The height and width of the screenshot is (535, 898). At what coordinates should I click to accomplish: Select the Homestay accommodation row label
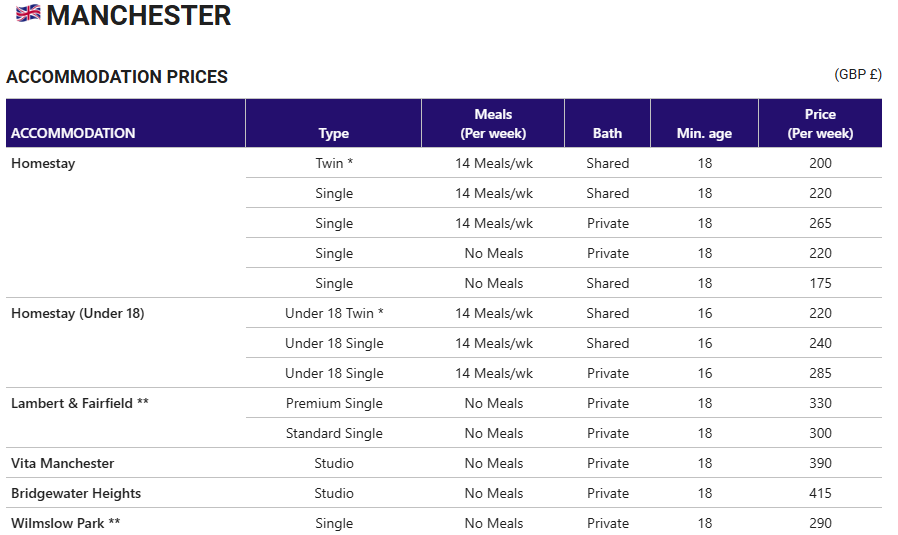pyautogui.click(x=43, y=163)
